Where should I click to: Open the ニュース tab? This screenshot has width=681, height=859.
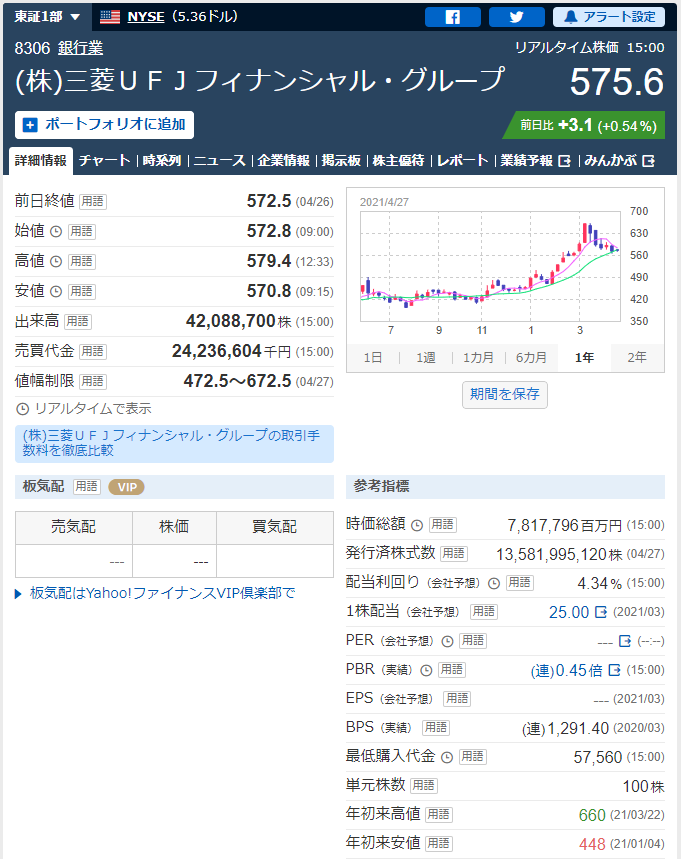pyautogui.click(x=220, y=161)
